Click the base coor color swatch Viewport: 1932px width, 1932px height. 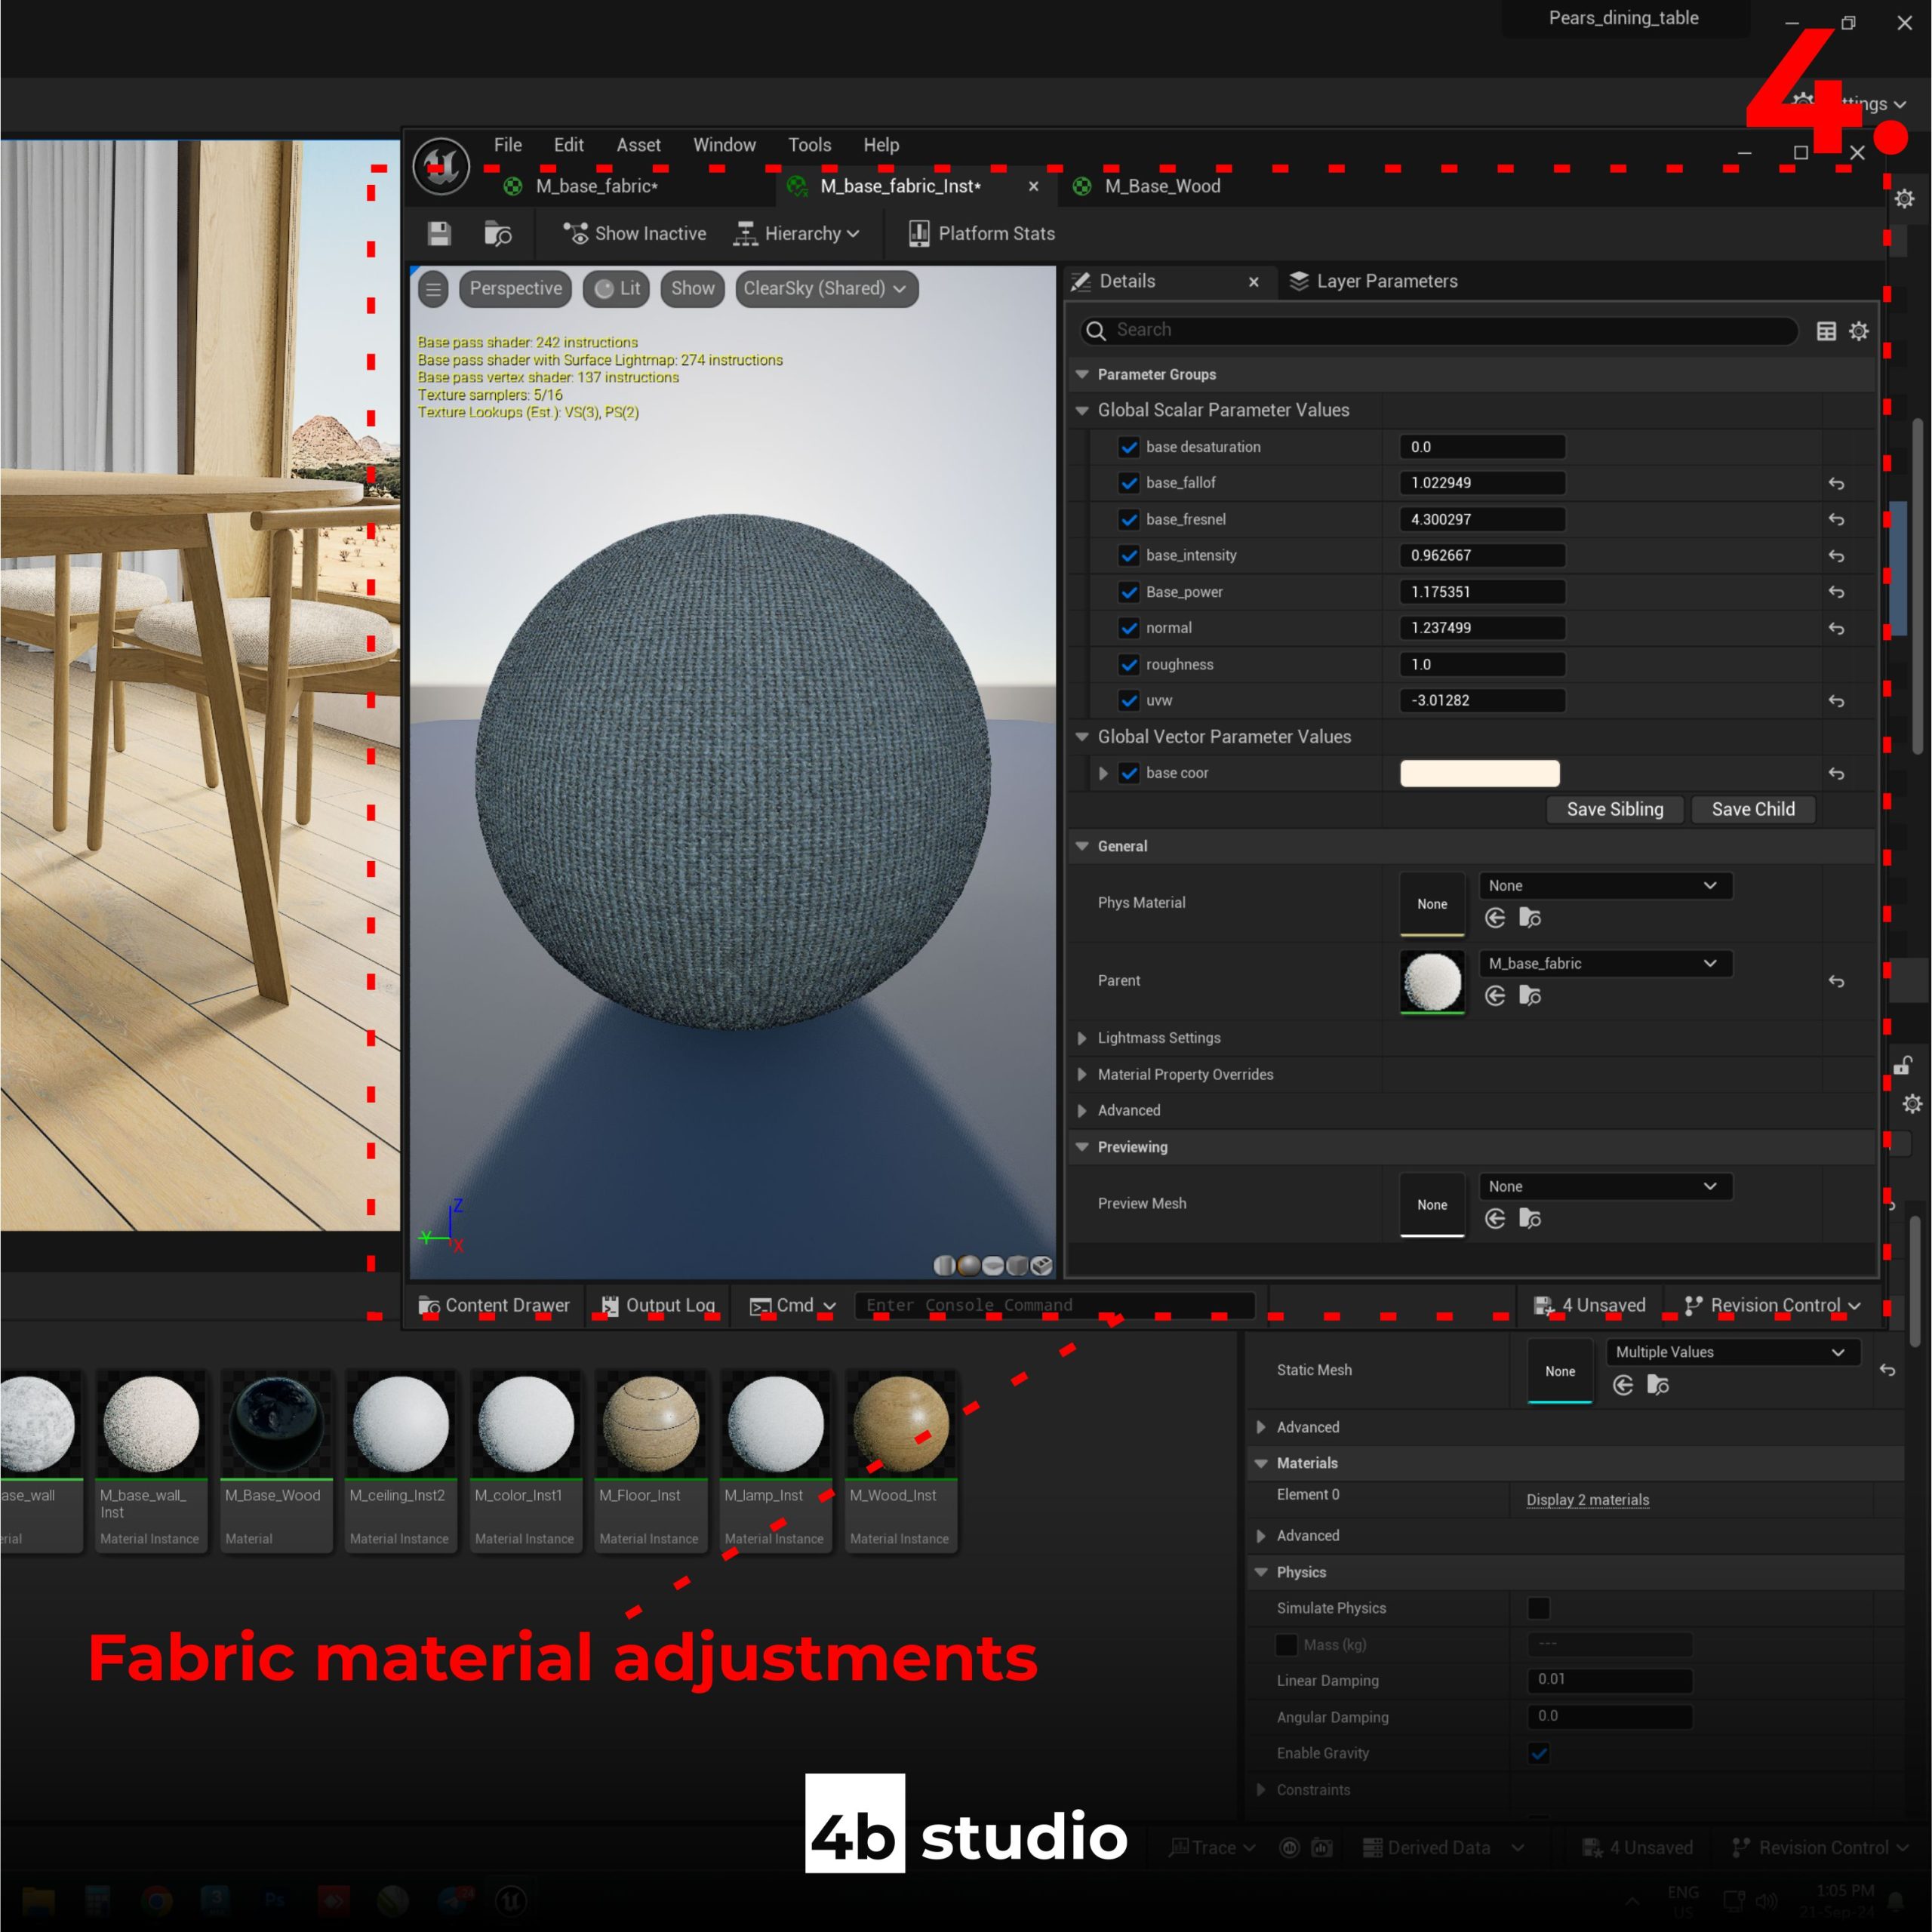(1479, 773)
